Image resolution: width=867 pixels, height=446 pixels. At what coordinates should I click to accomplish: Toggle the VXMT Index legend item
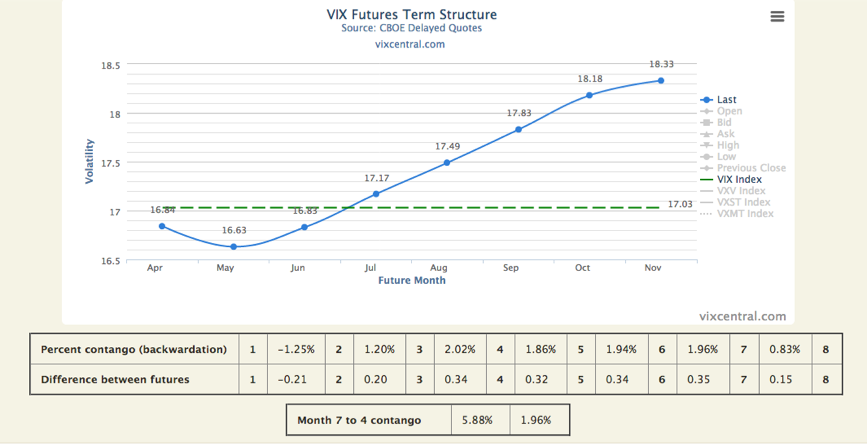point(745,213)
